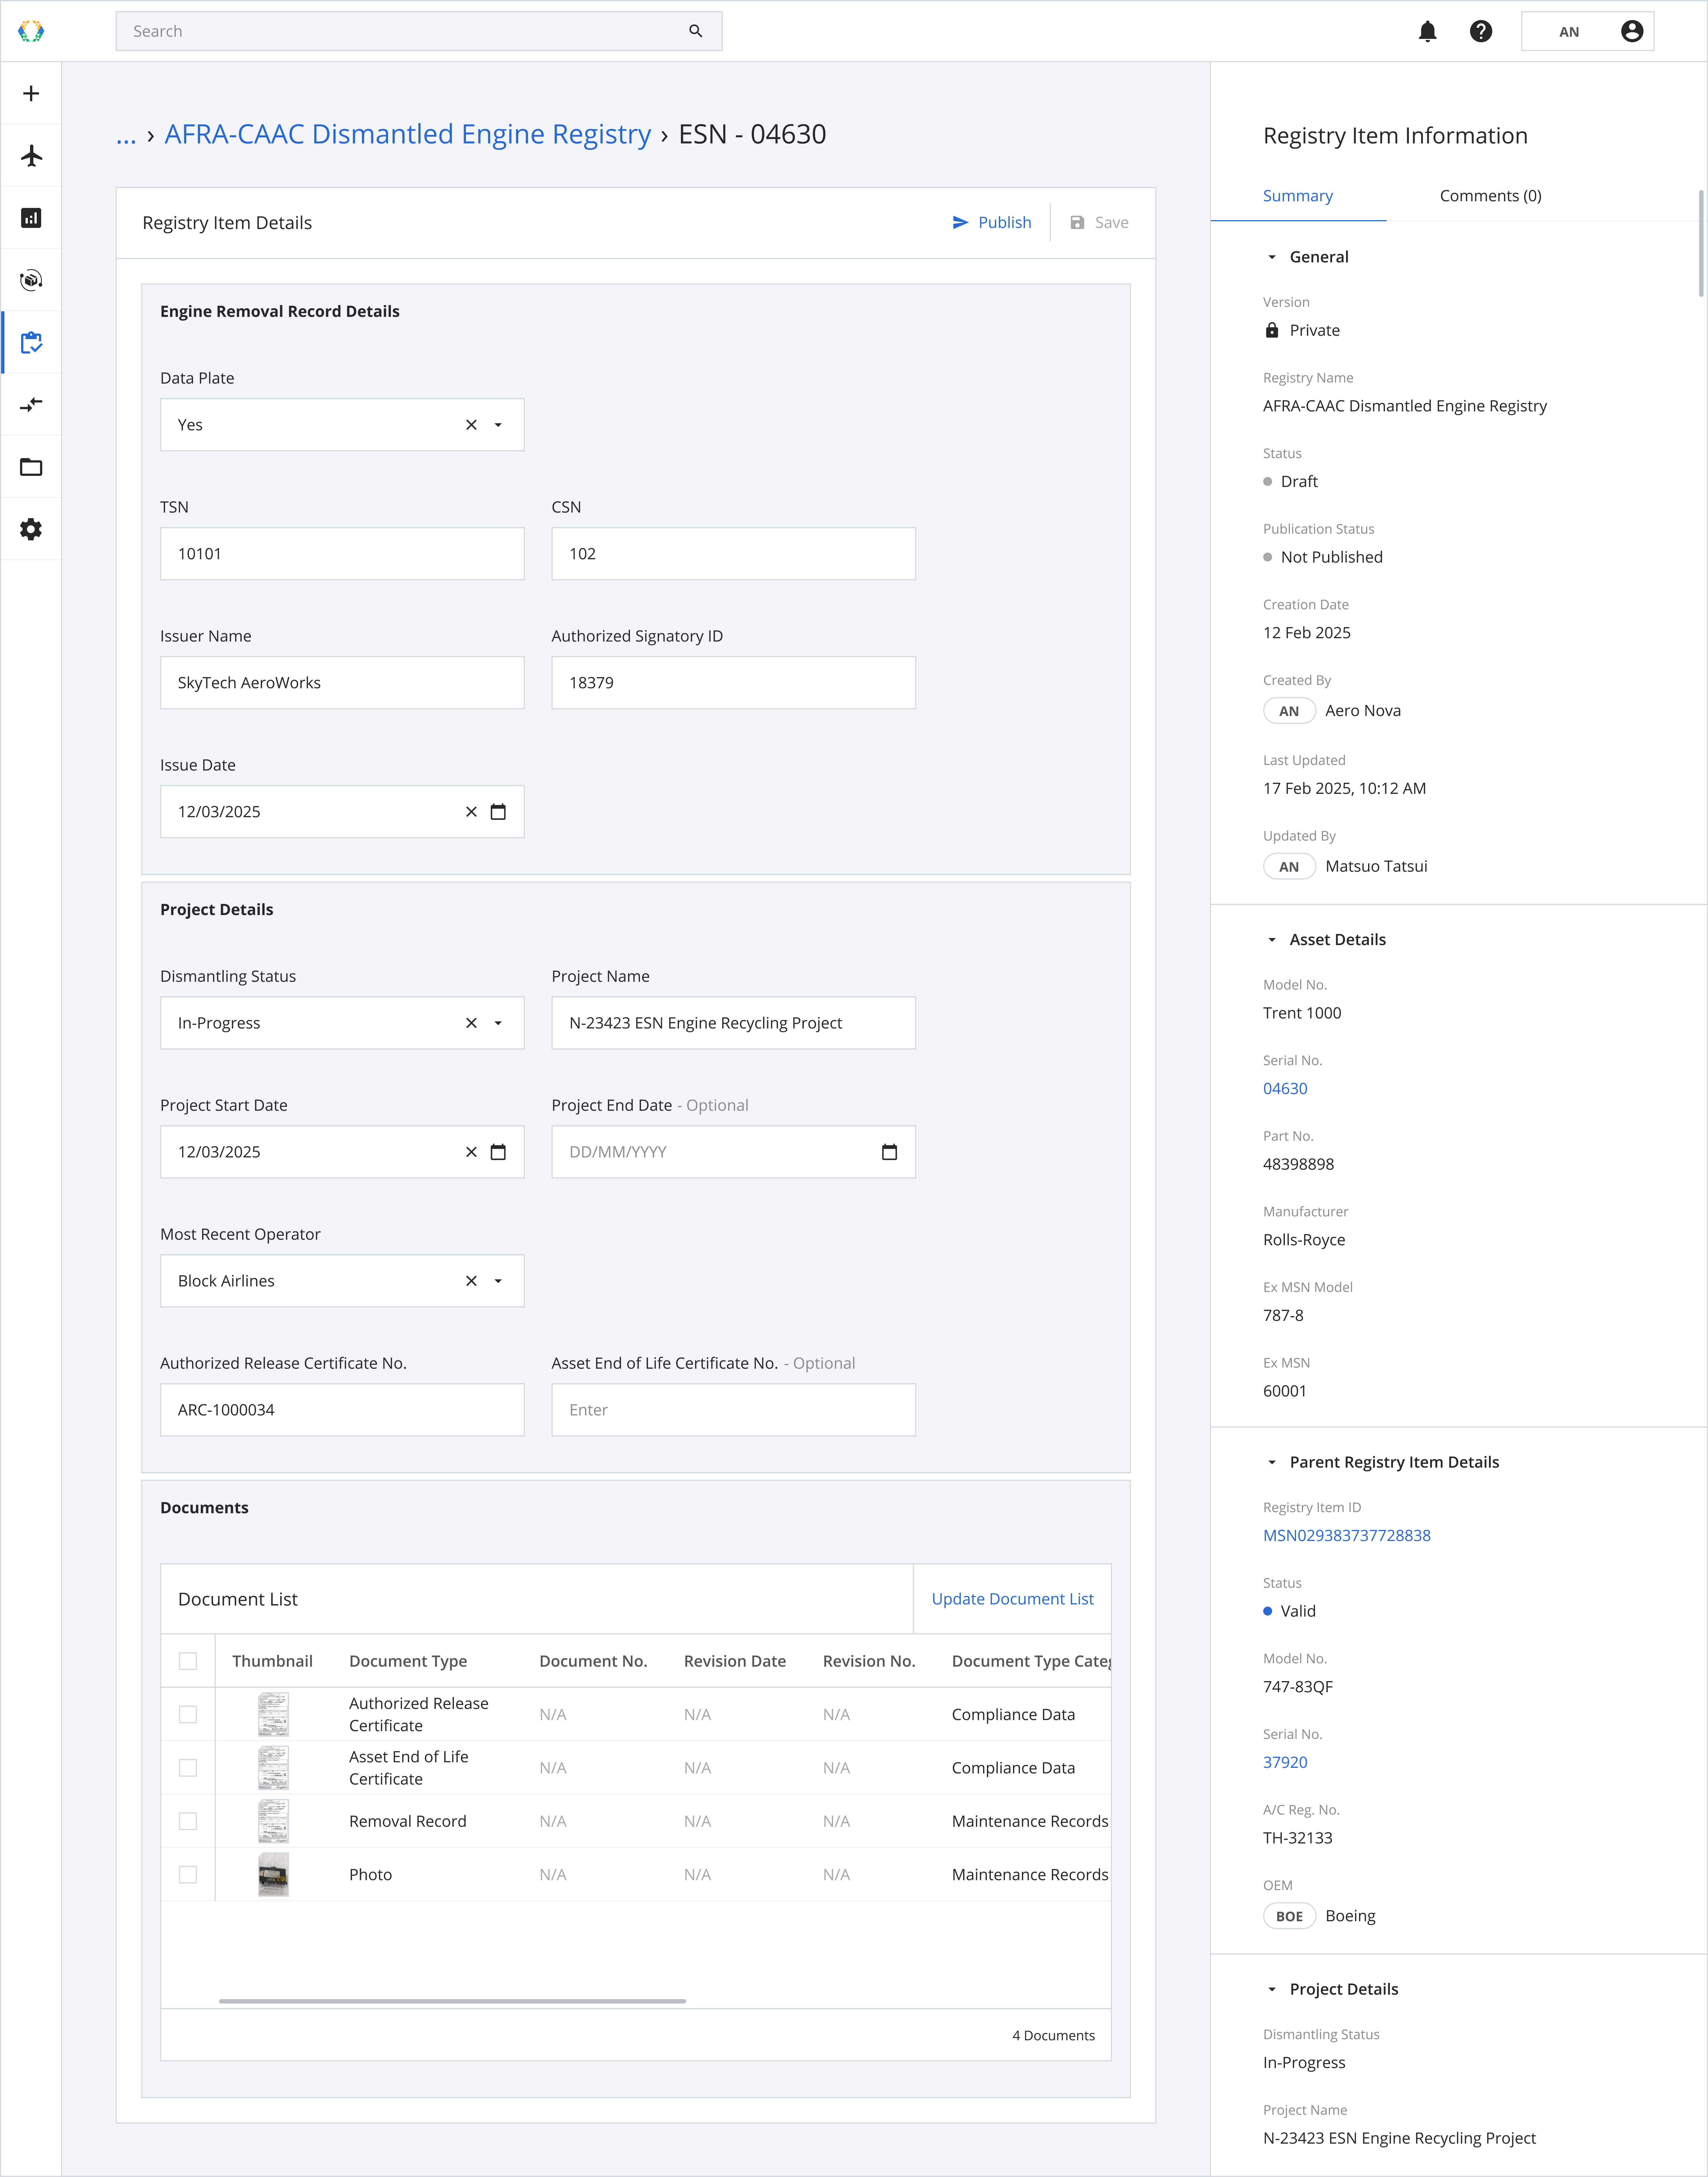The image size is (1708, 2177).
Task: Open the settings gear in sidebar
Action: pyautogui.click(x=31, y=529)
